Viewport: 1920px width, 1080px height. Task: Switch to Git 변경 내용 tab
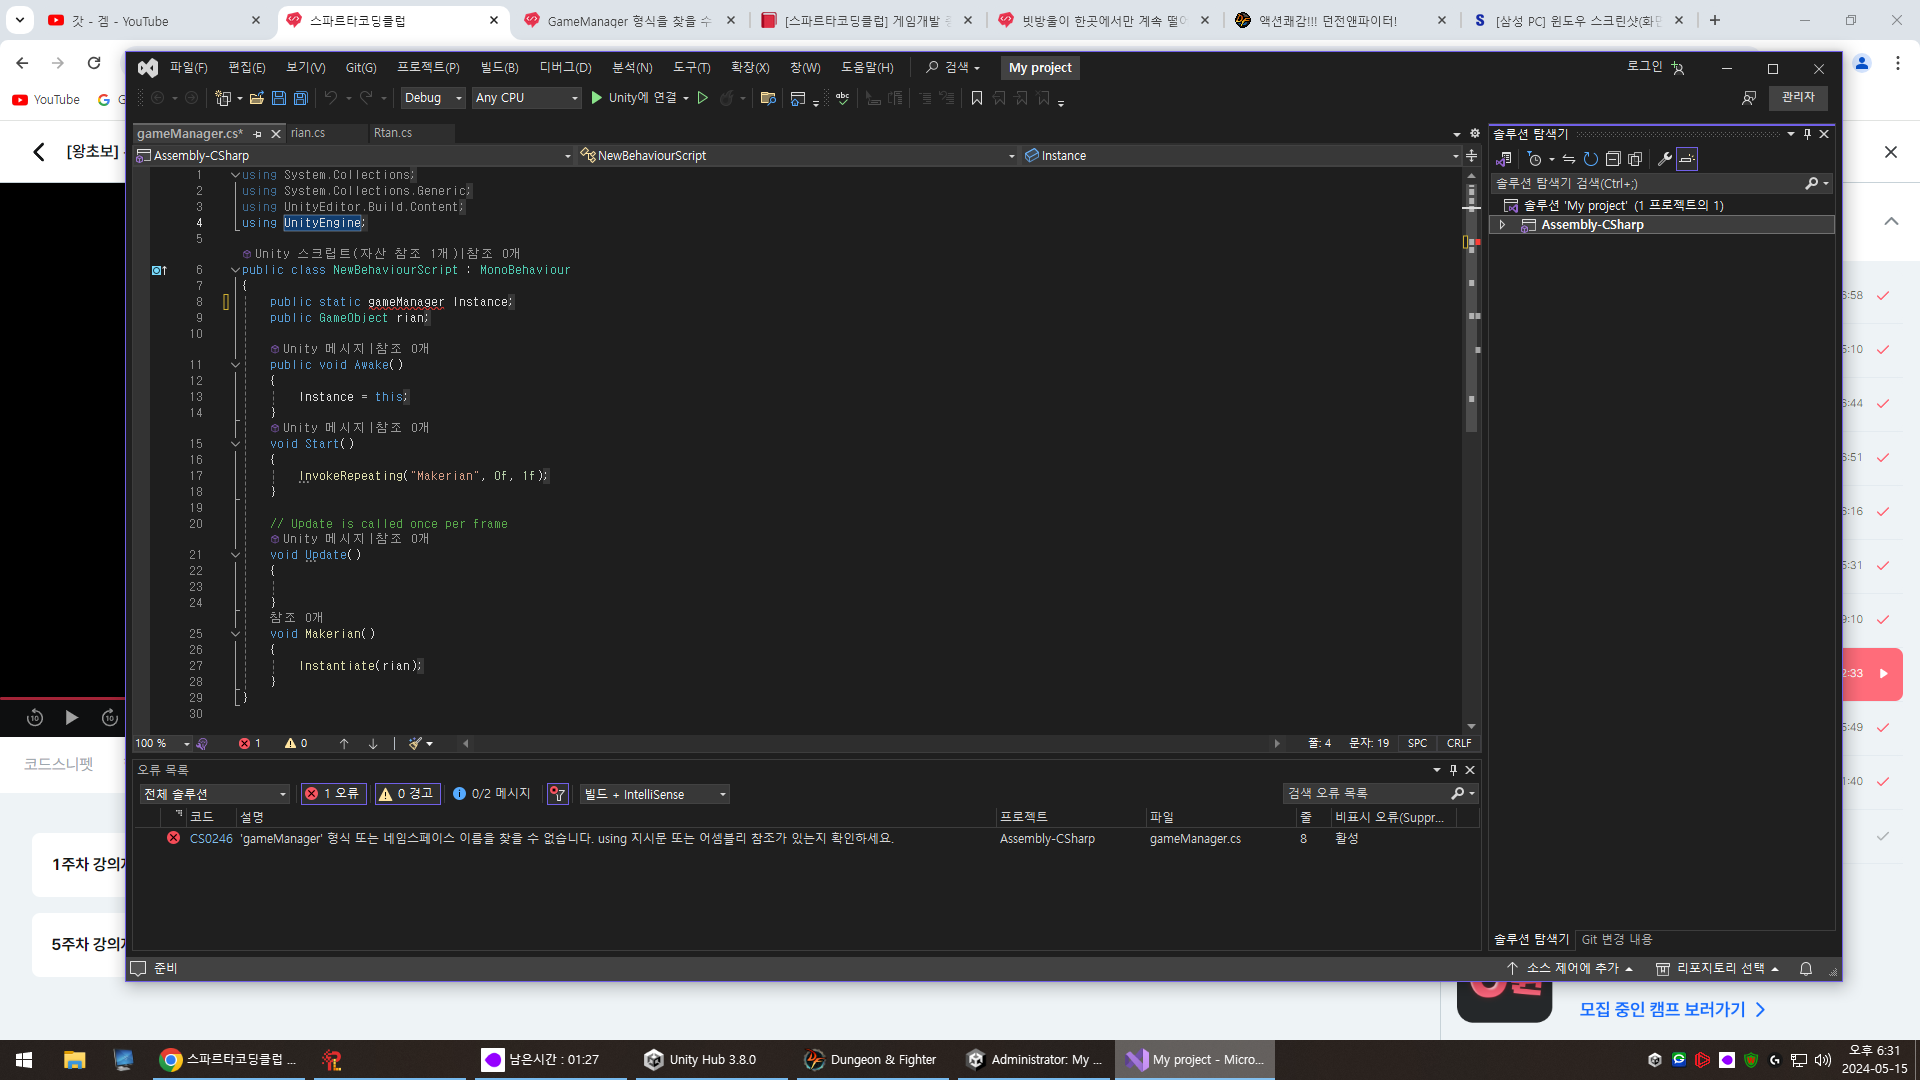pos(1616,940)
